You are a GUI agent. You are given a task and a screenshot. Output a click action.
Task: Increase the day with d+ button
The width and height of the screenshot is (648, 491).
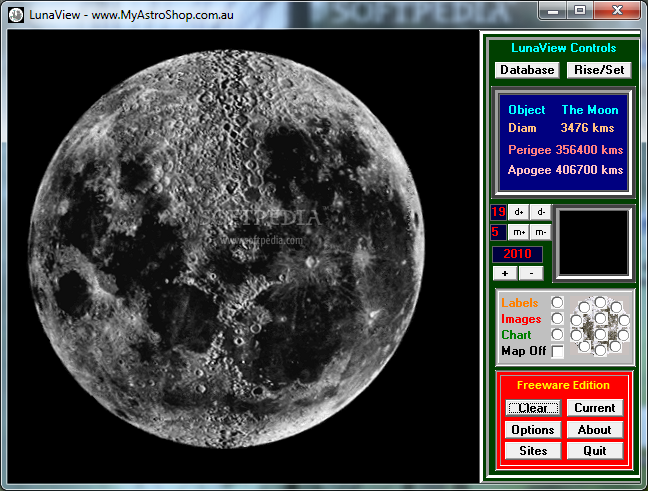(x=518, y=212)
